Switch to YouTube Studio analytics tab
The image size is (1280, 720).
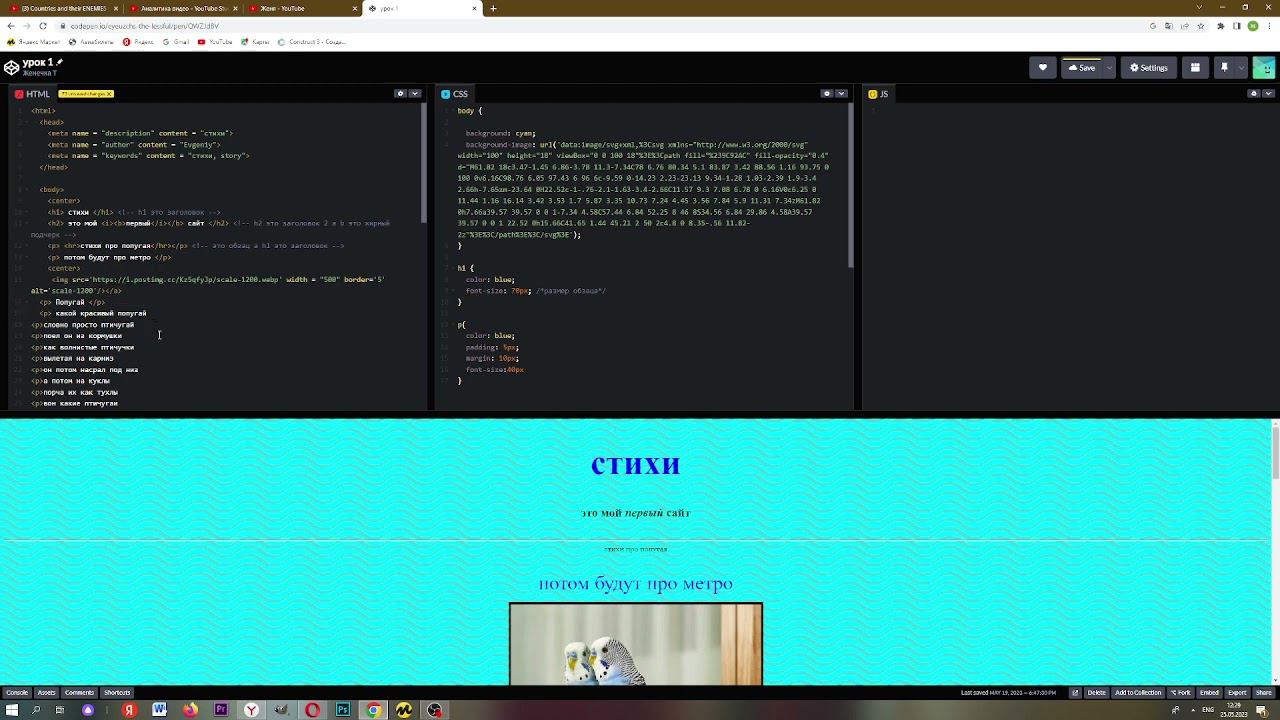[x=183, y=8]
